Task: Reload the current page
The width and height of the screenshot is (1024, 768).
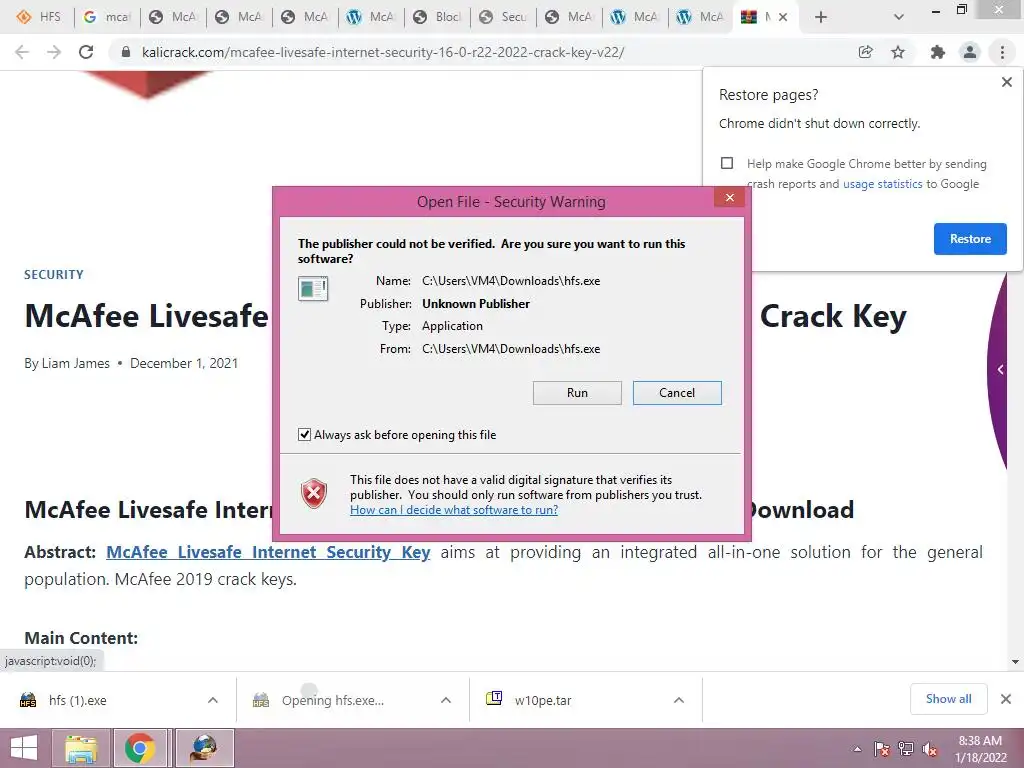Action: click(x=86, y=52)
